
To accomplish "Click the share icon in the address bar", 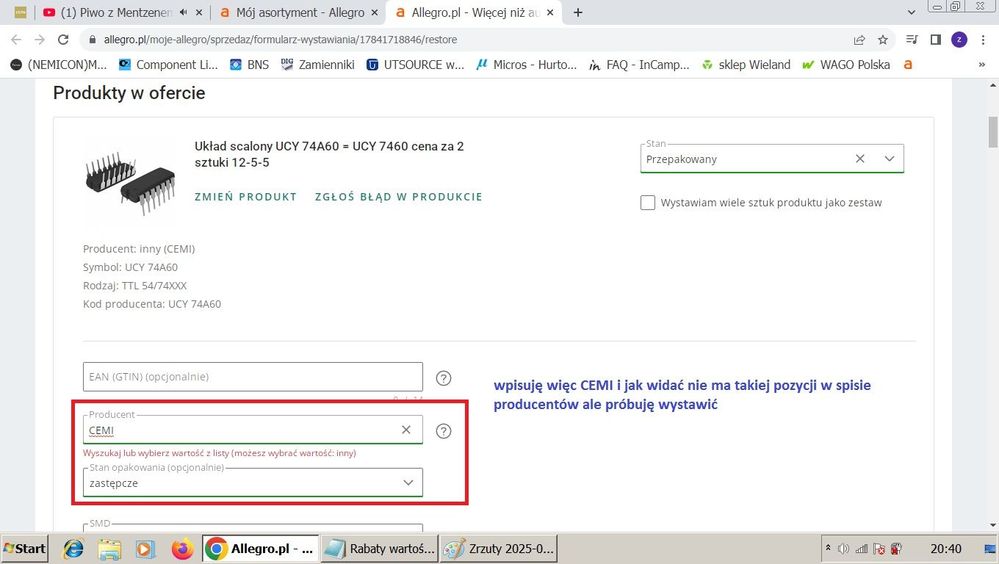I will click(859, 40).
